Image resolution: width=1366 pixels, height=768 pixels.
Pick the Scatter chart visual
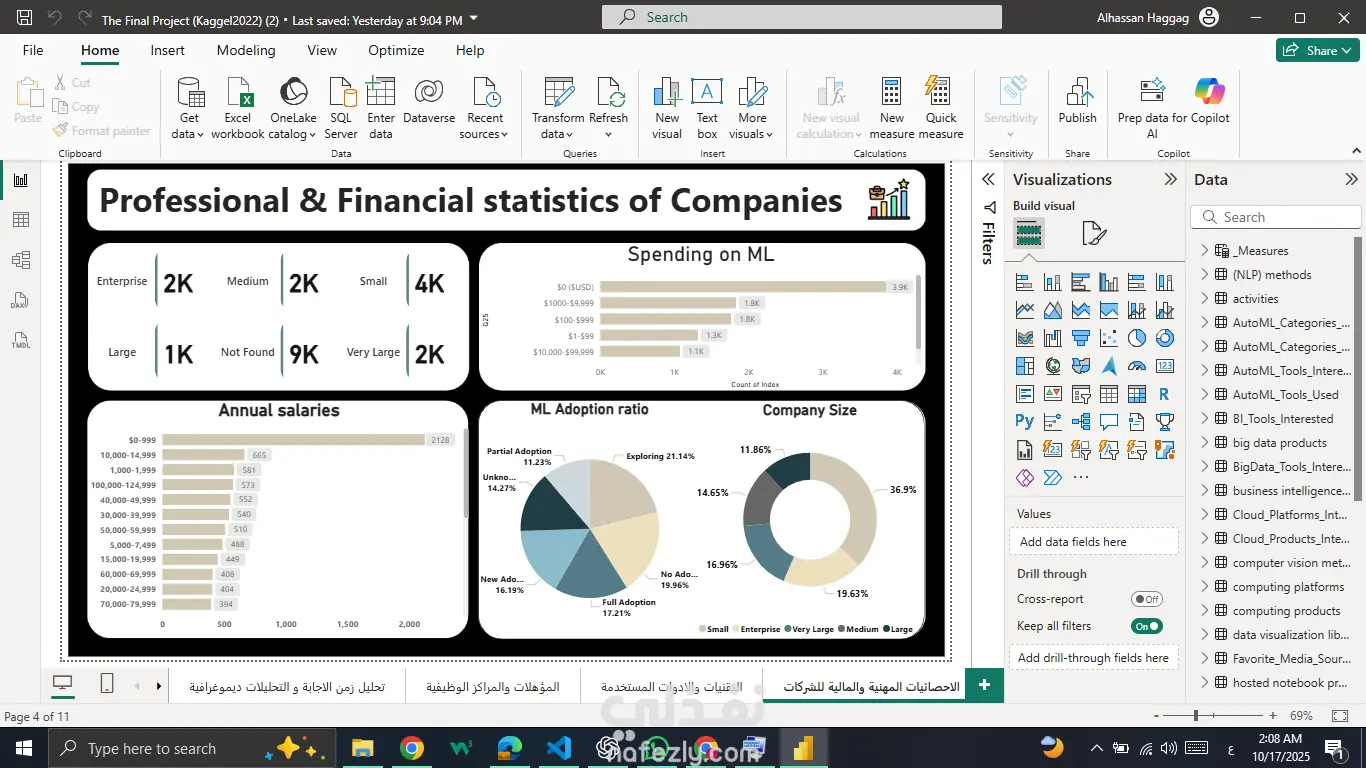[1109, 338]
